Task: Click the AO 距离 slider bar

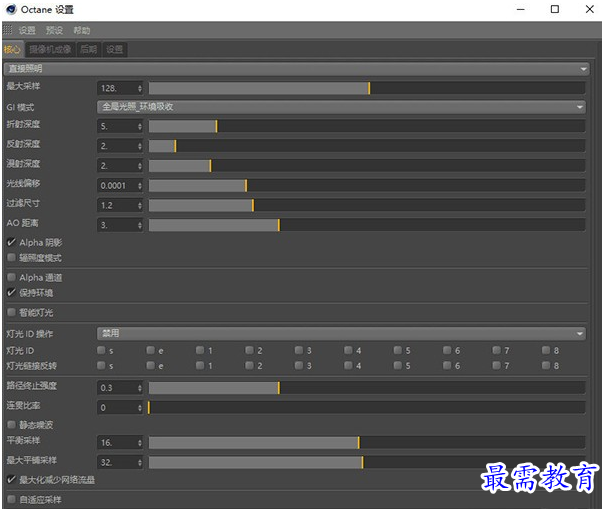Action: pyautogui.click(x=367, y=225)
